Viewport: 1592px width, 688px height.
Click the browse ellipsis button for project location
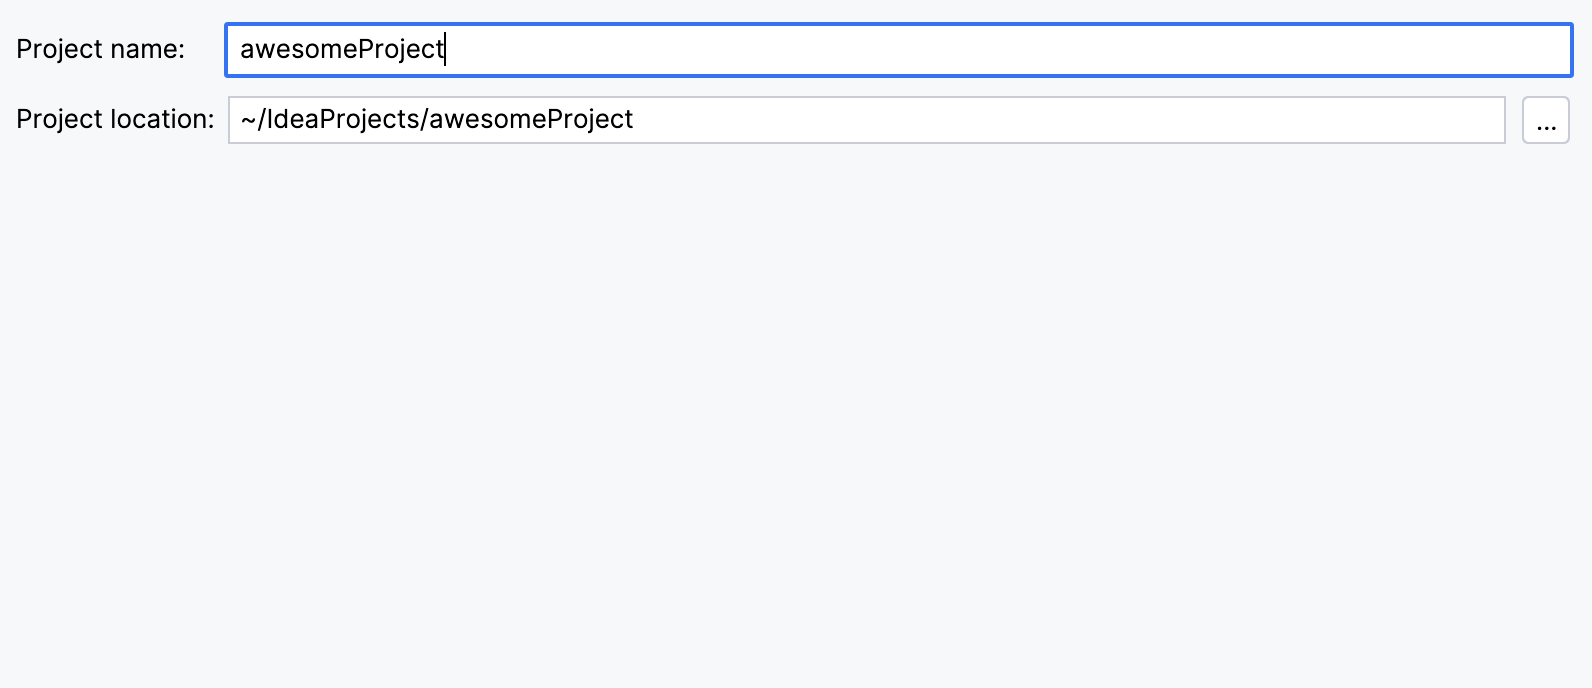tap(1545, 120)
